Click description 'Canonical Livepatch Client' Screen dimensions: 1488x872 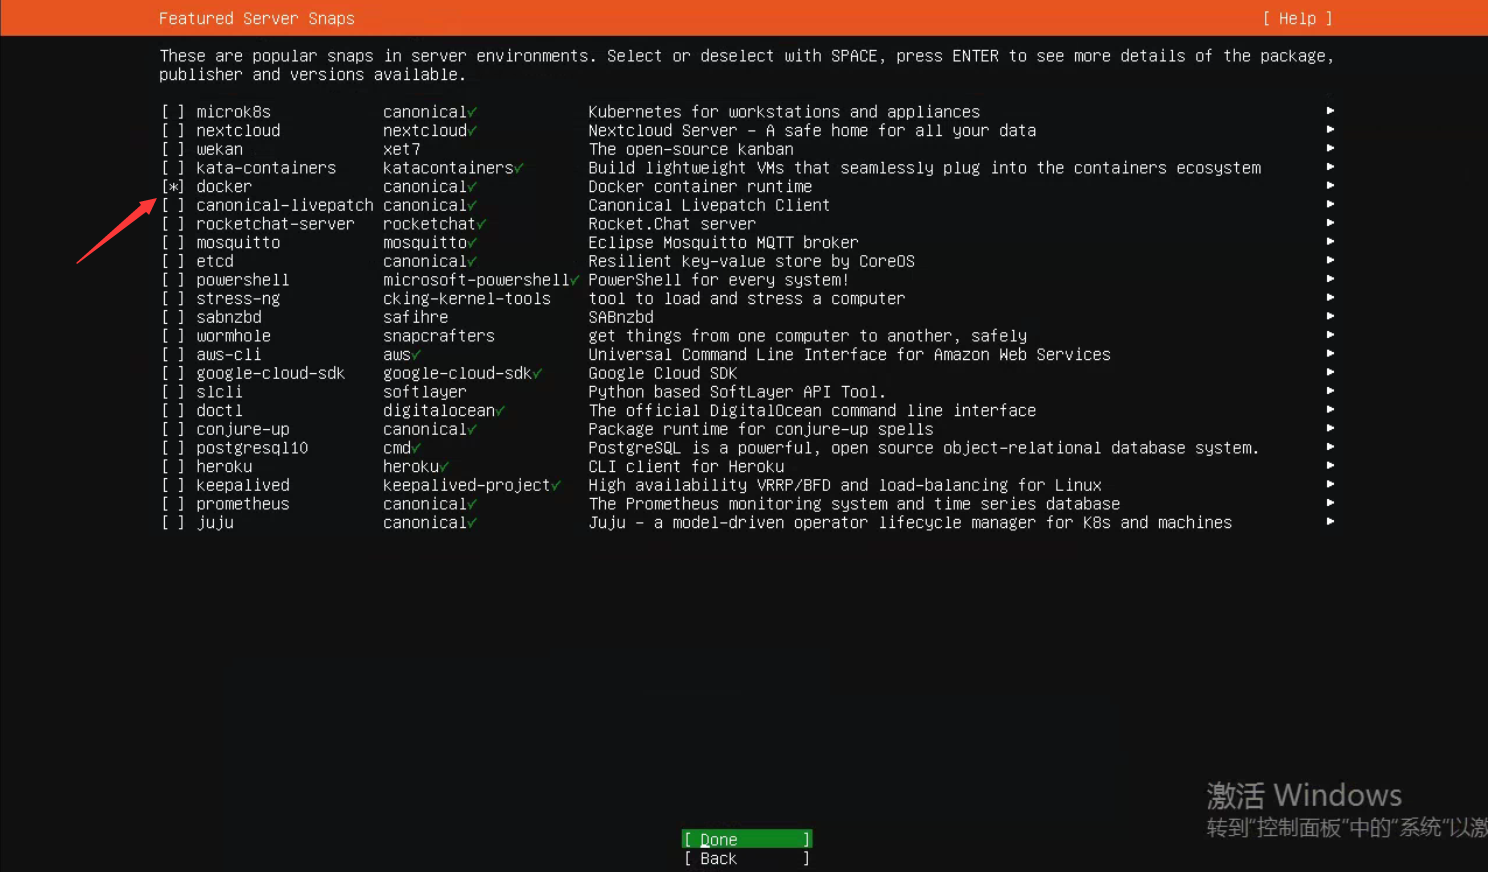tap(709, 206)
